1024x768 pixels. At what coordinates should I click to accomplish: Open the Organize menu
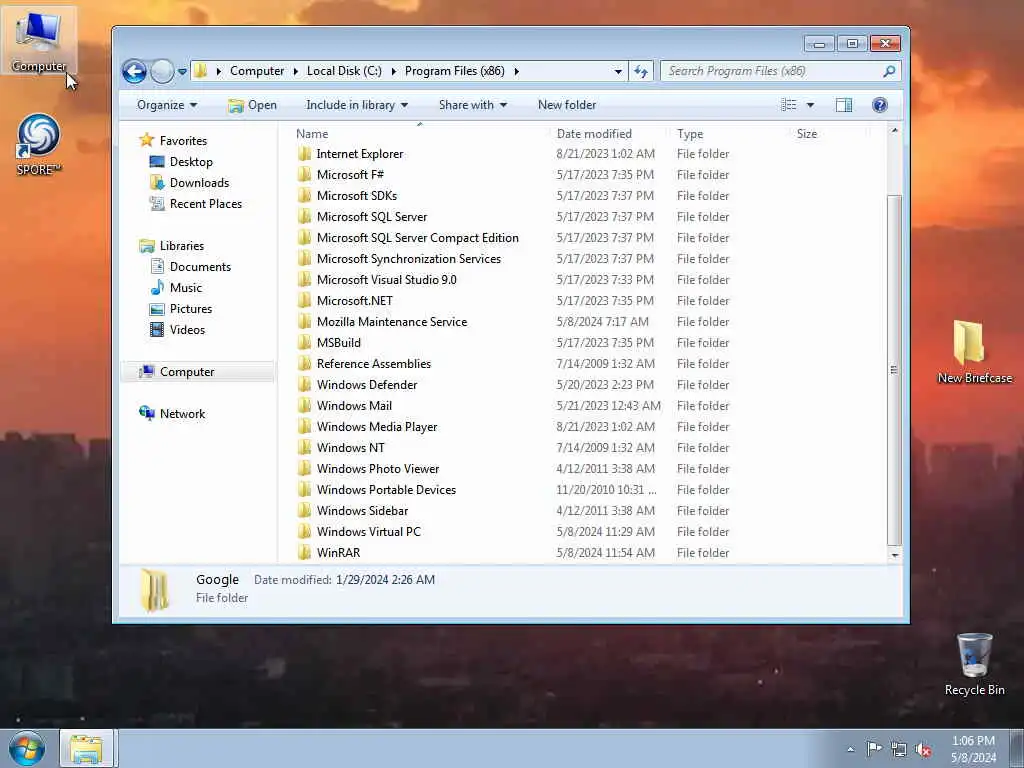tap(167, 105)
